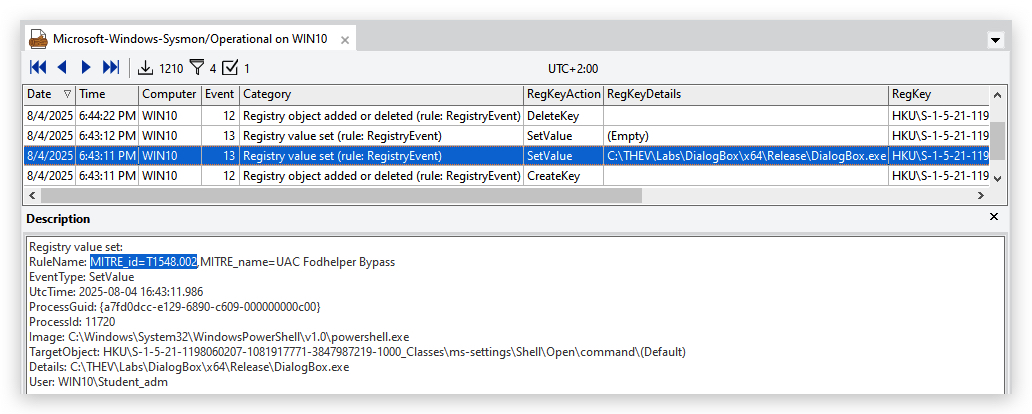Click the Description panel title
This screenshot has width=1032, height=414.
click(59, 219)
